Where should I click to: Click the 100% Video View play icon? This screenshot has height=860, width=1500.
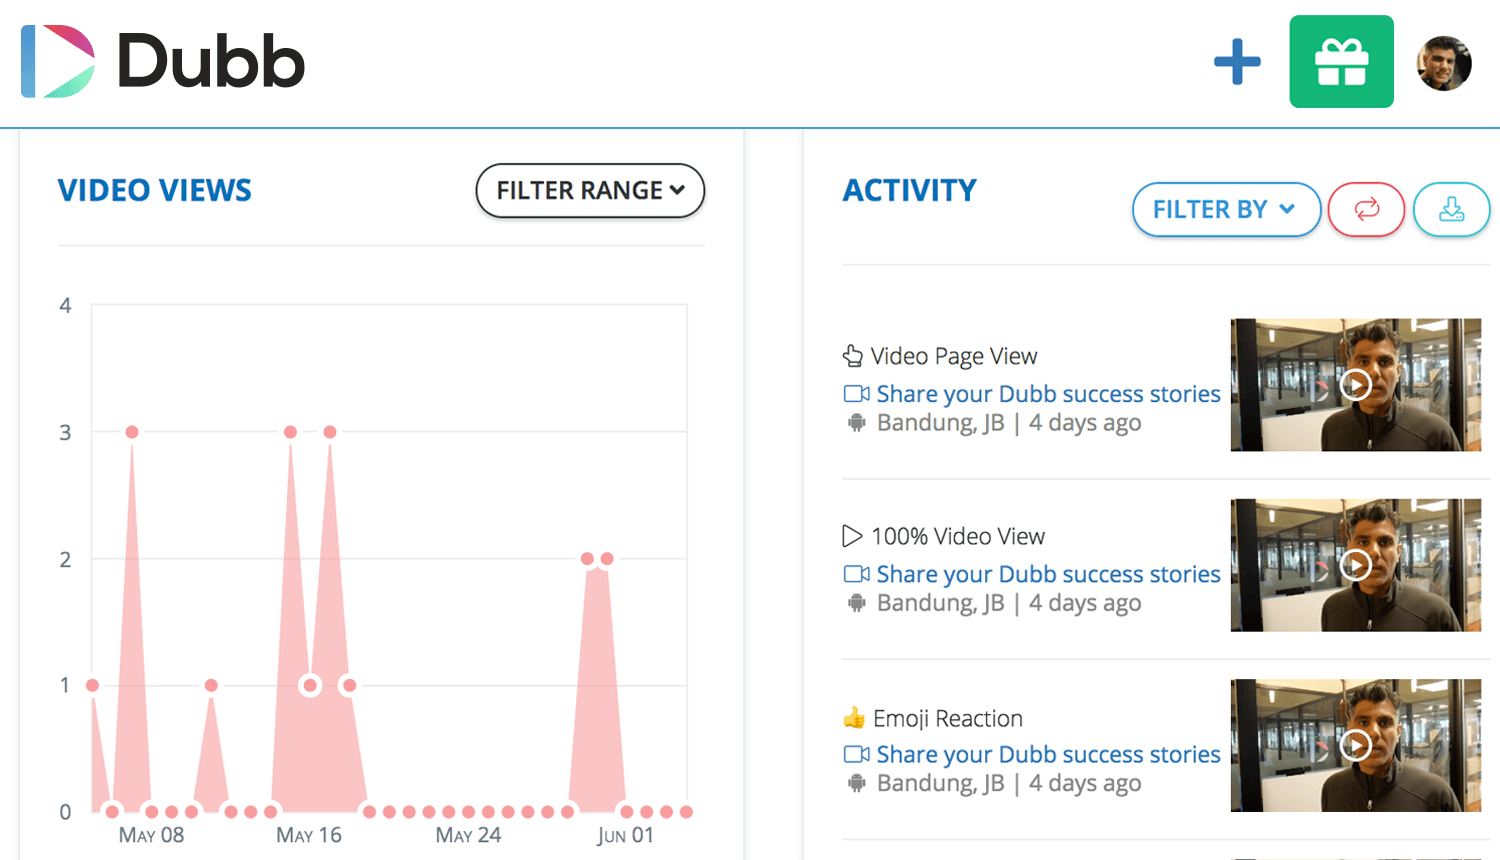[852, 537]
